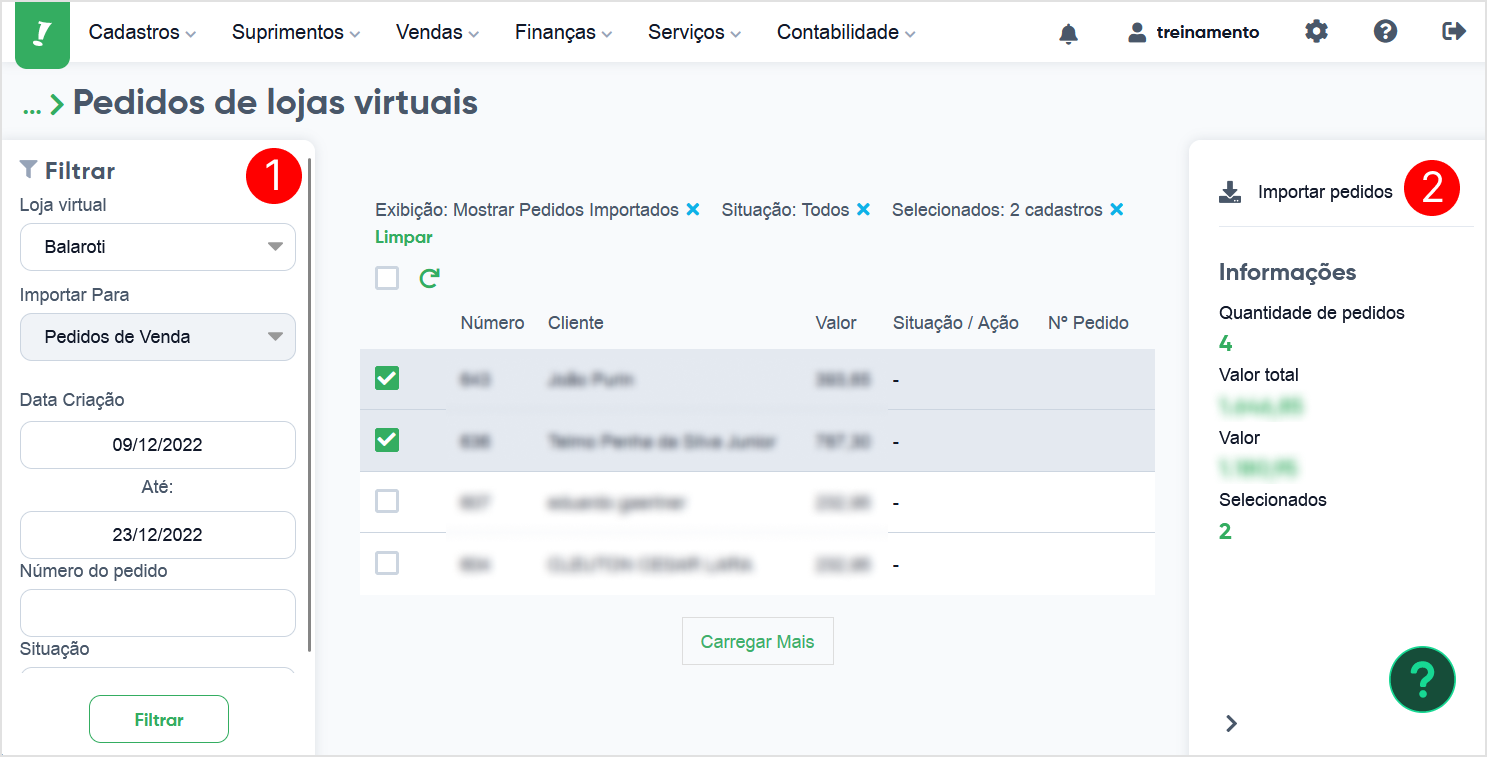Open the Finanças menu
The width and height of the screenshot is (1488, 758).
tap(564, 32)
